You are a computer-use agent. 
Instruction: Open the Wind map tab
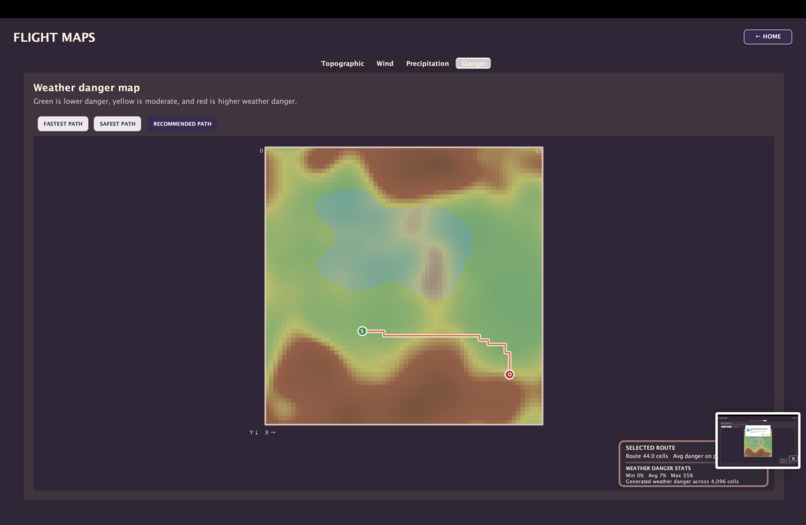click(384, 63)
